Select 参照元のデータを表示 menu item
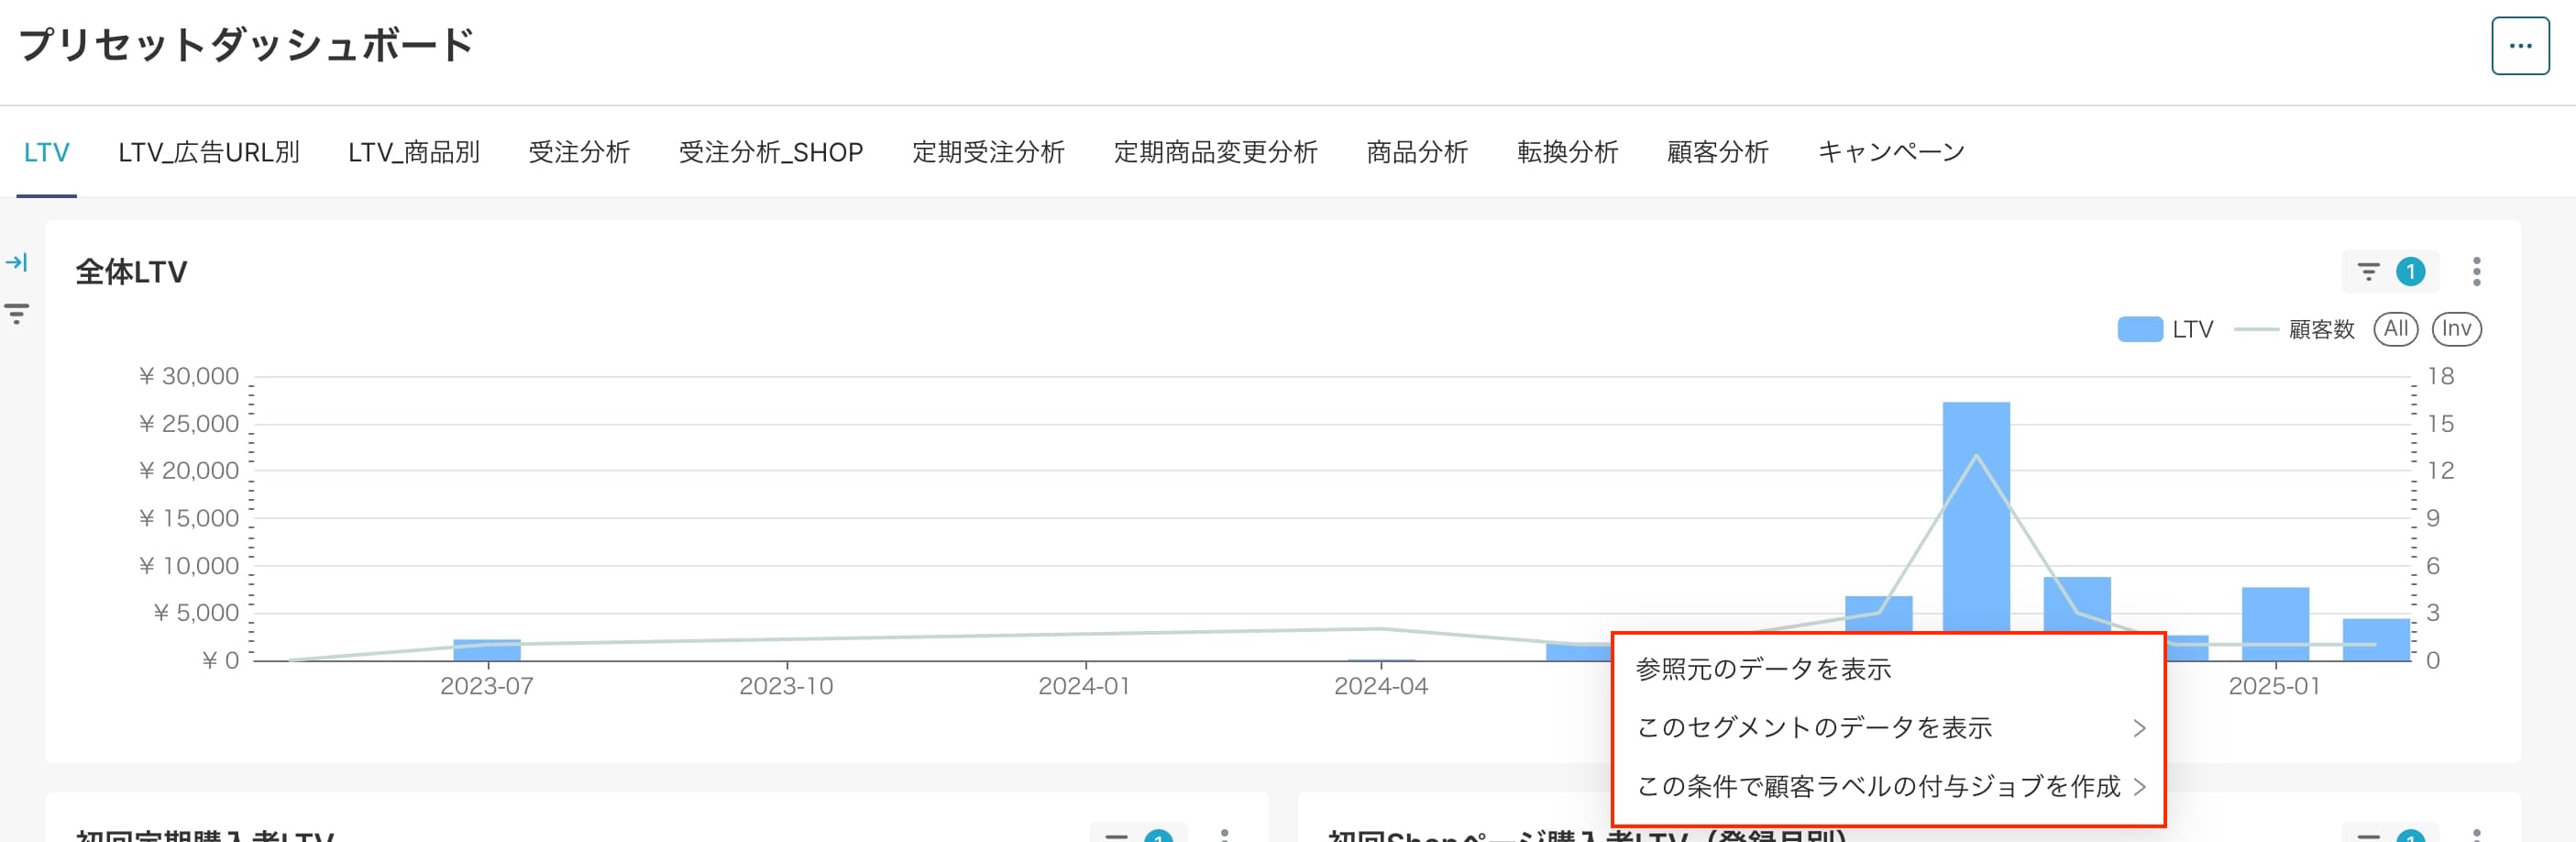Screen dimensions: 2576x842 point(1888,669)
